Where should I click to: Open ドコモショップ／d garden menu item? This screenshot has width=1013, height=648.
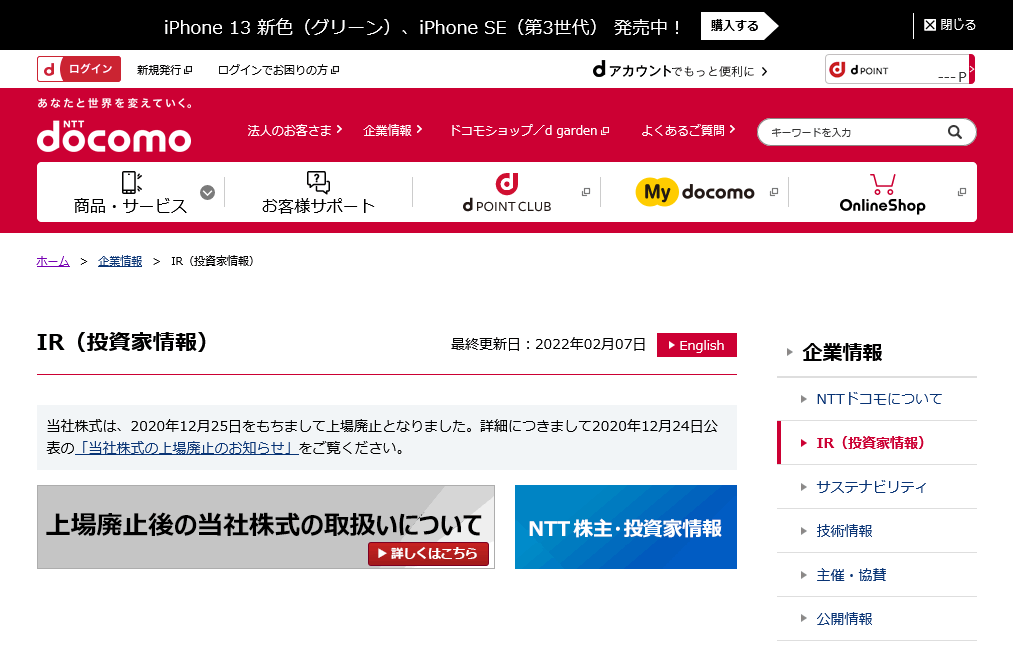(x=529, y=131)
